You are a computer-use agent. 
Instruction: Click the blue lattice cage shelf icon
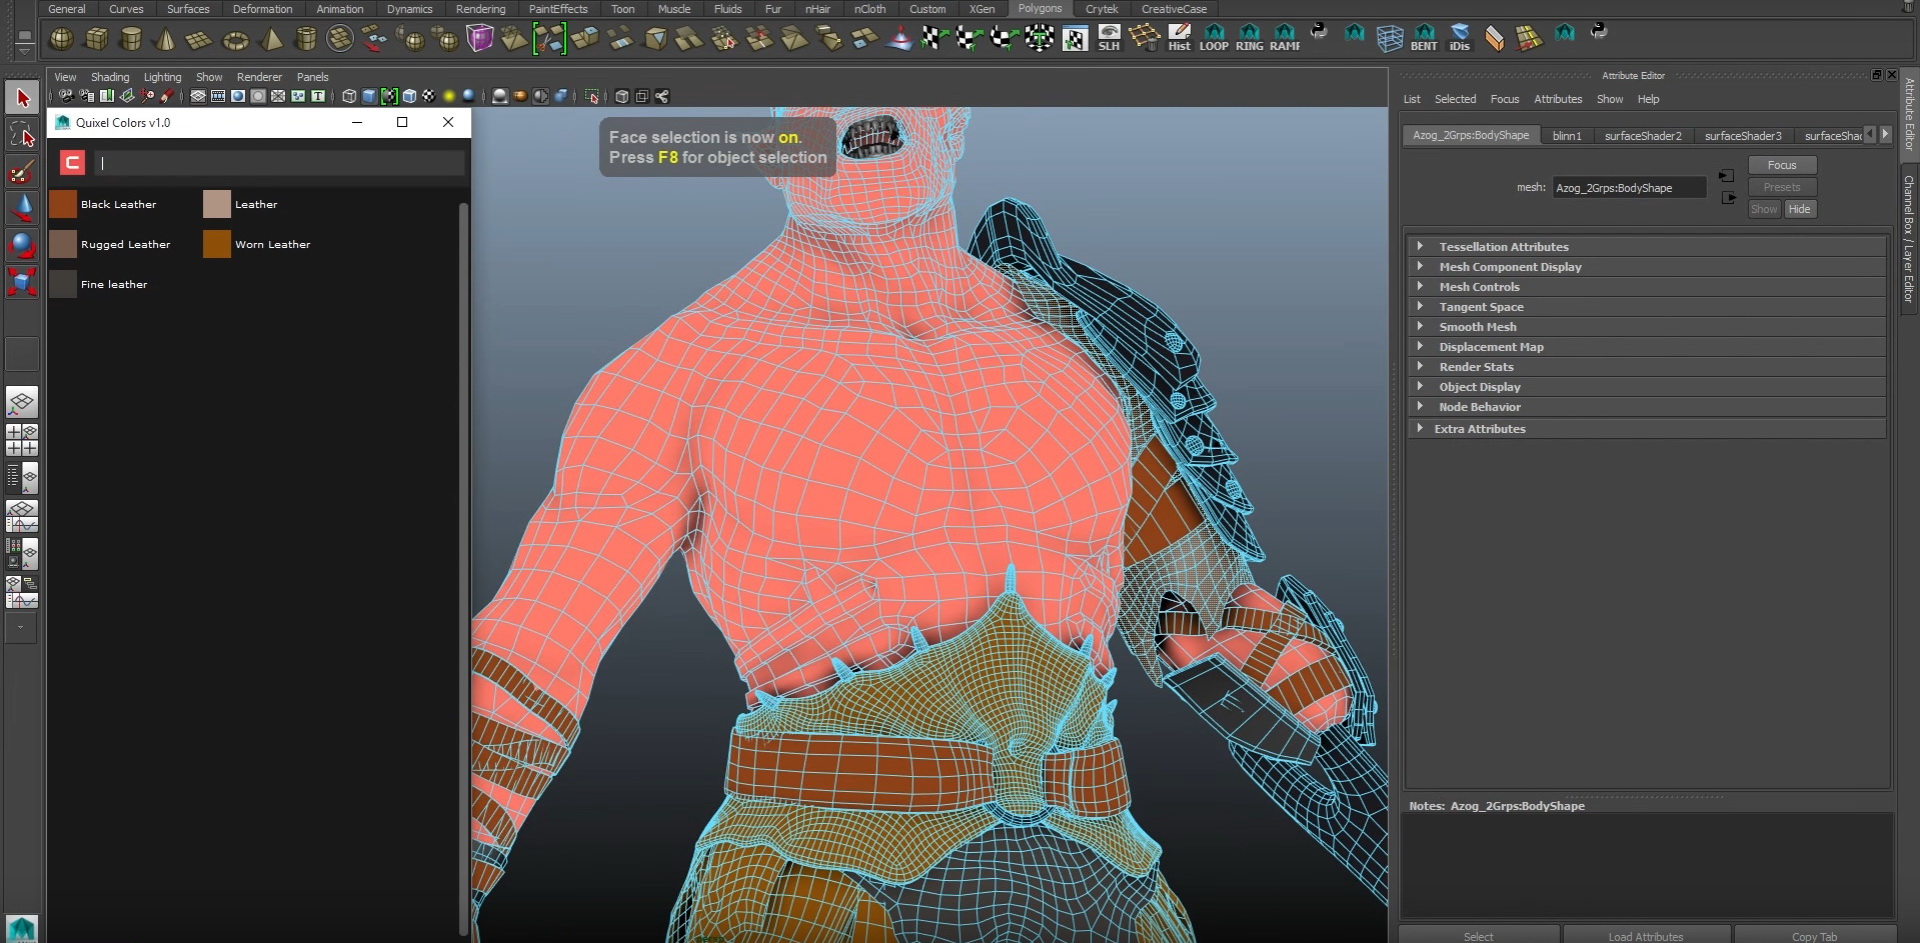[x=1389, y=39]
